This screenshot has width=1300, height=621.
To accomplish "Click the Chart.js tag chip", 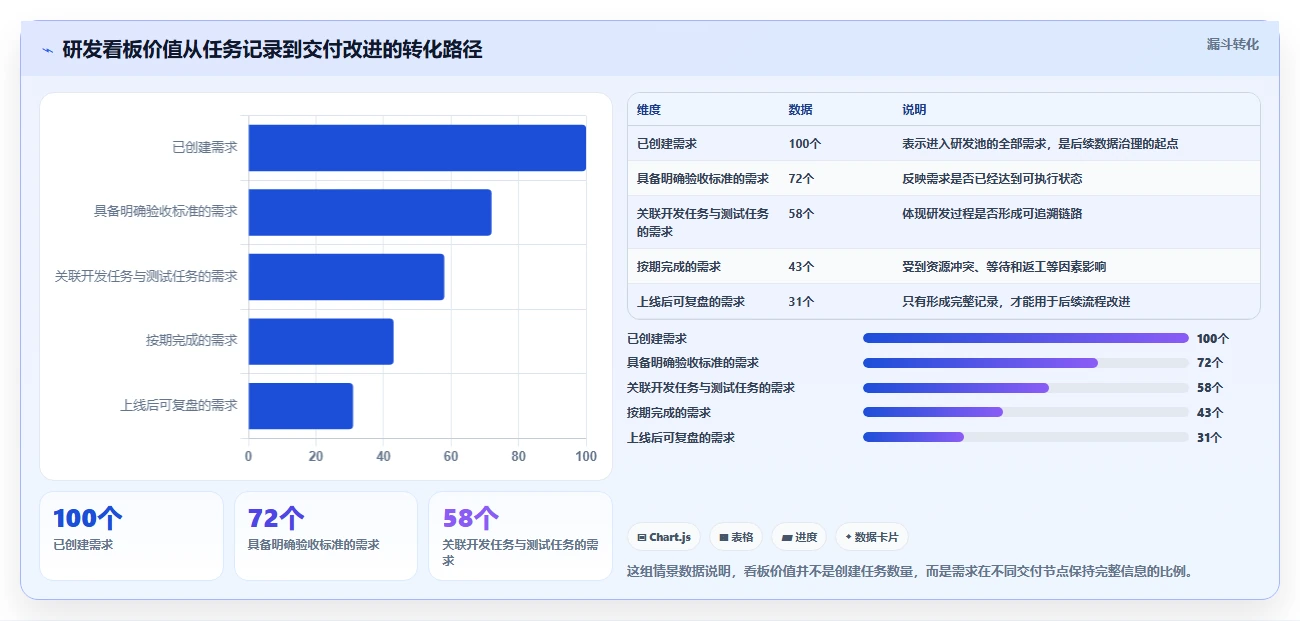I will (665, 537).
